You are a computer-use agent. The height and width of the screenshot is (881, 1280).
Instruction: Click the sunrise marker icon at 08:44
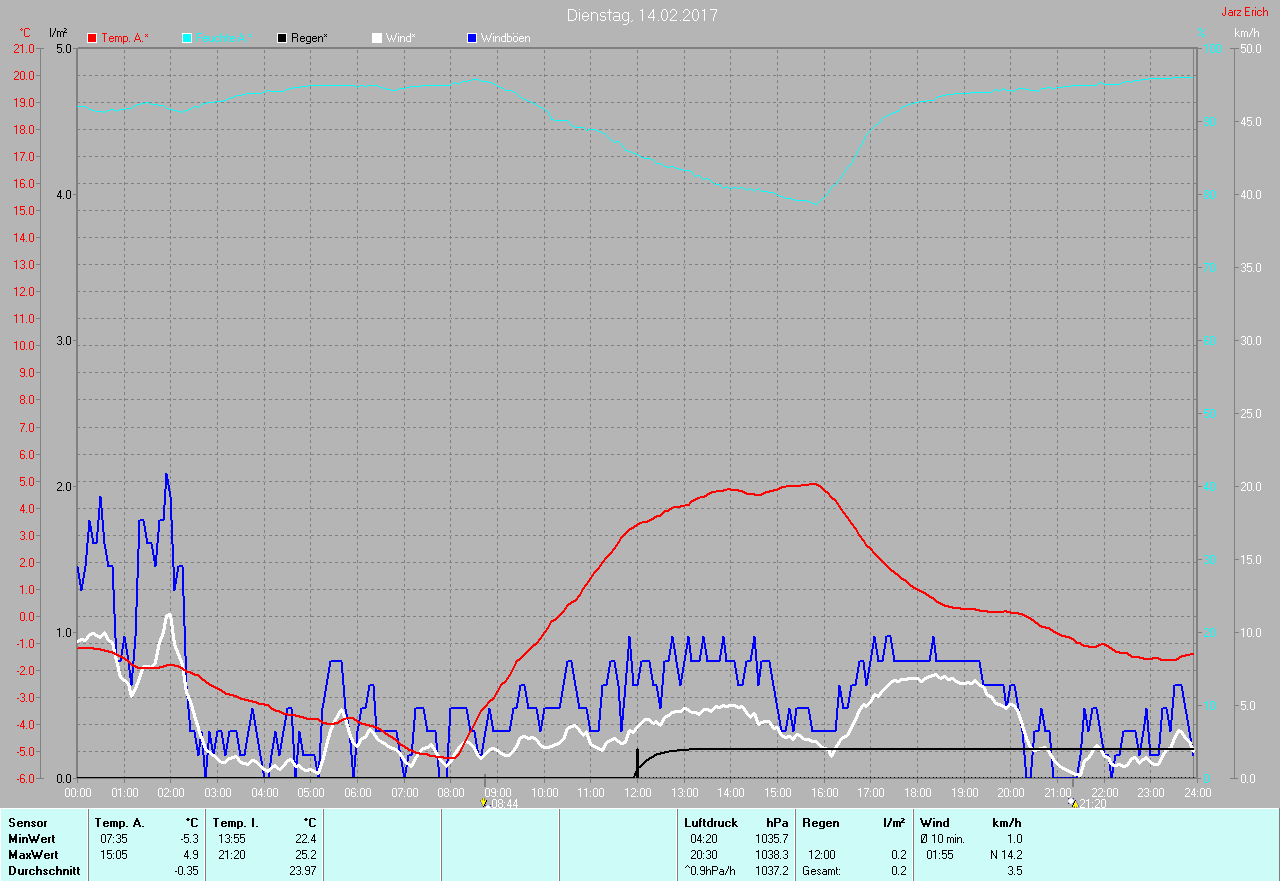pyautogui.click(x=484, y=802)
